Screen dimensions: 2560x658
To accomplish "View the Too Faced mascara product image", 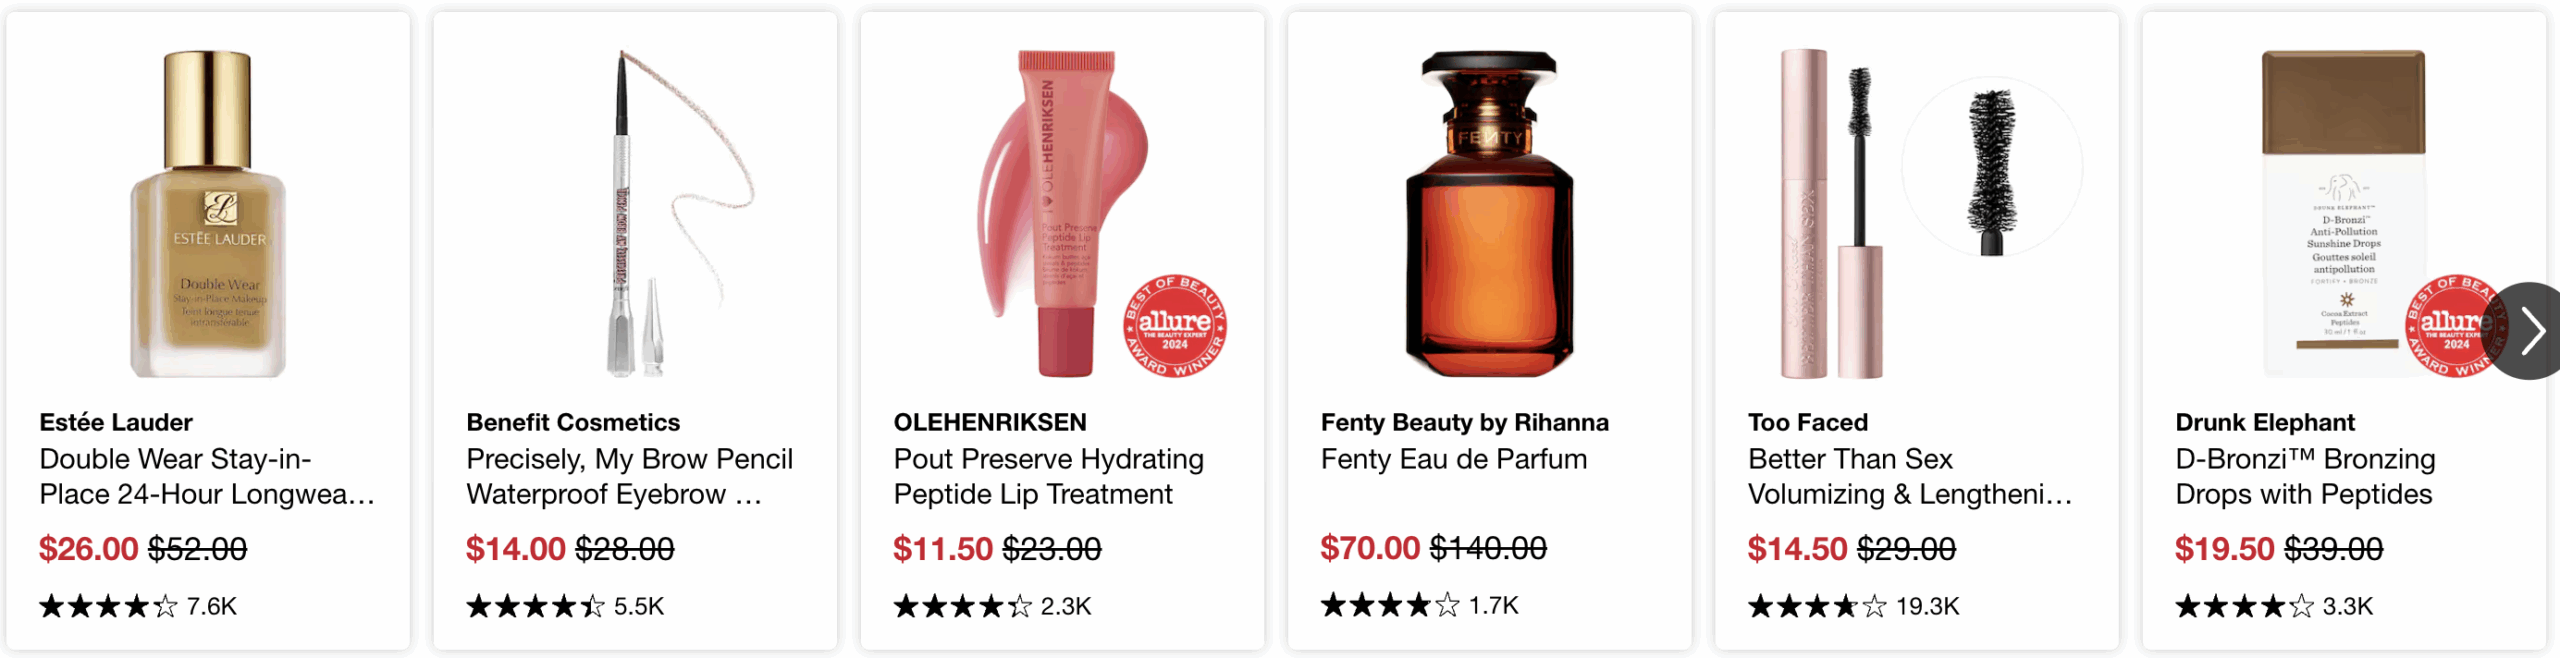I will point(1916,214).
